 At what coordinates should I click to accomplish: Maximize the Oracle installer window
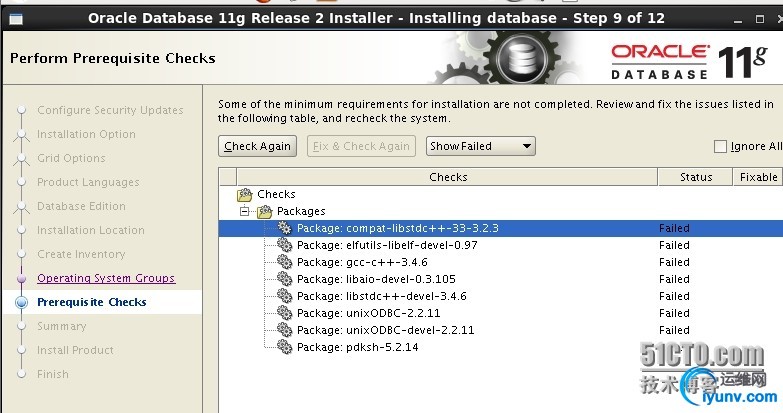760,19
